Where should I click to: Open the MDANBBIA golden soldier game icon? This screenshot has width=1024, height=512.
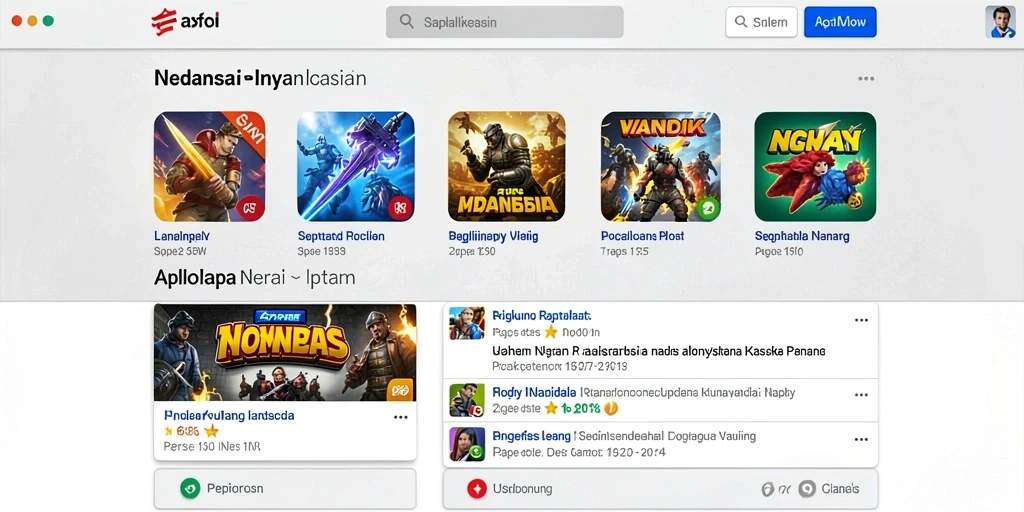pyautogui.click(x=507, y=167)
